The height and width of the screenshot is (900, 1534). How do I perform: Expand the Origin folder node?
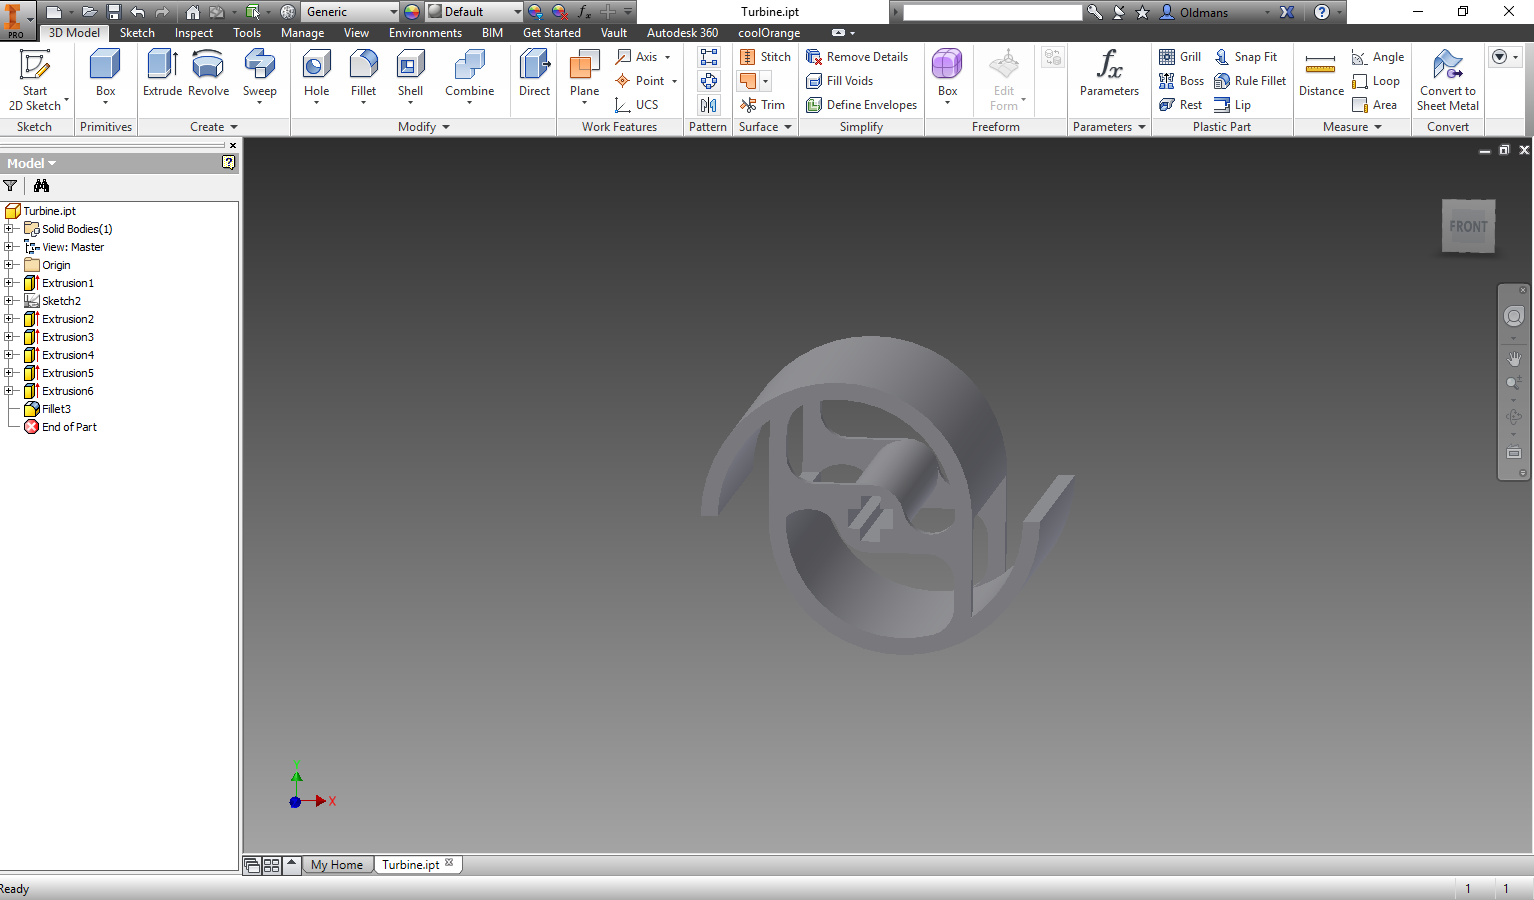click(x=9, y=265)
